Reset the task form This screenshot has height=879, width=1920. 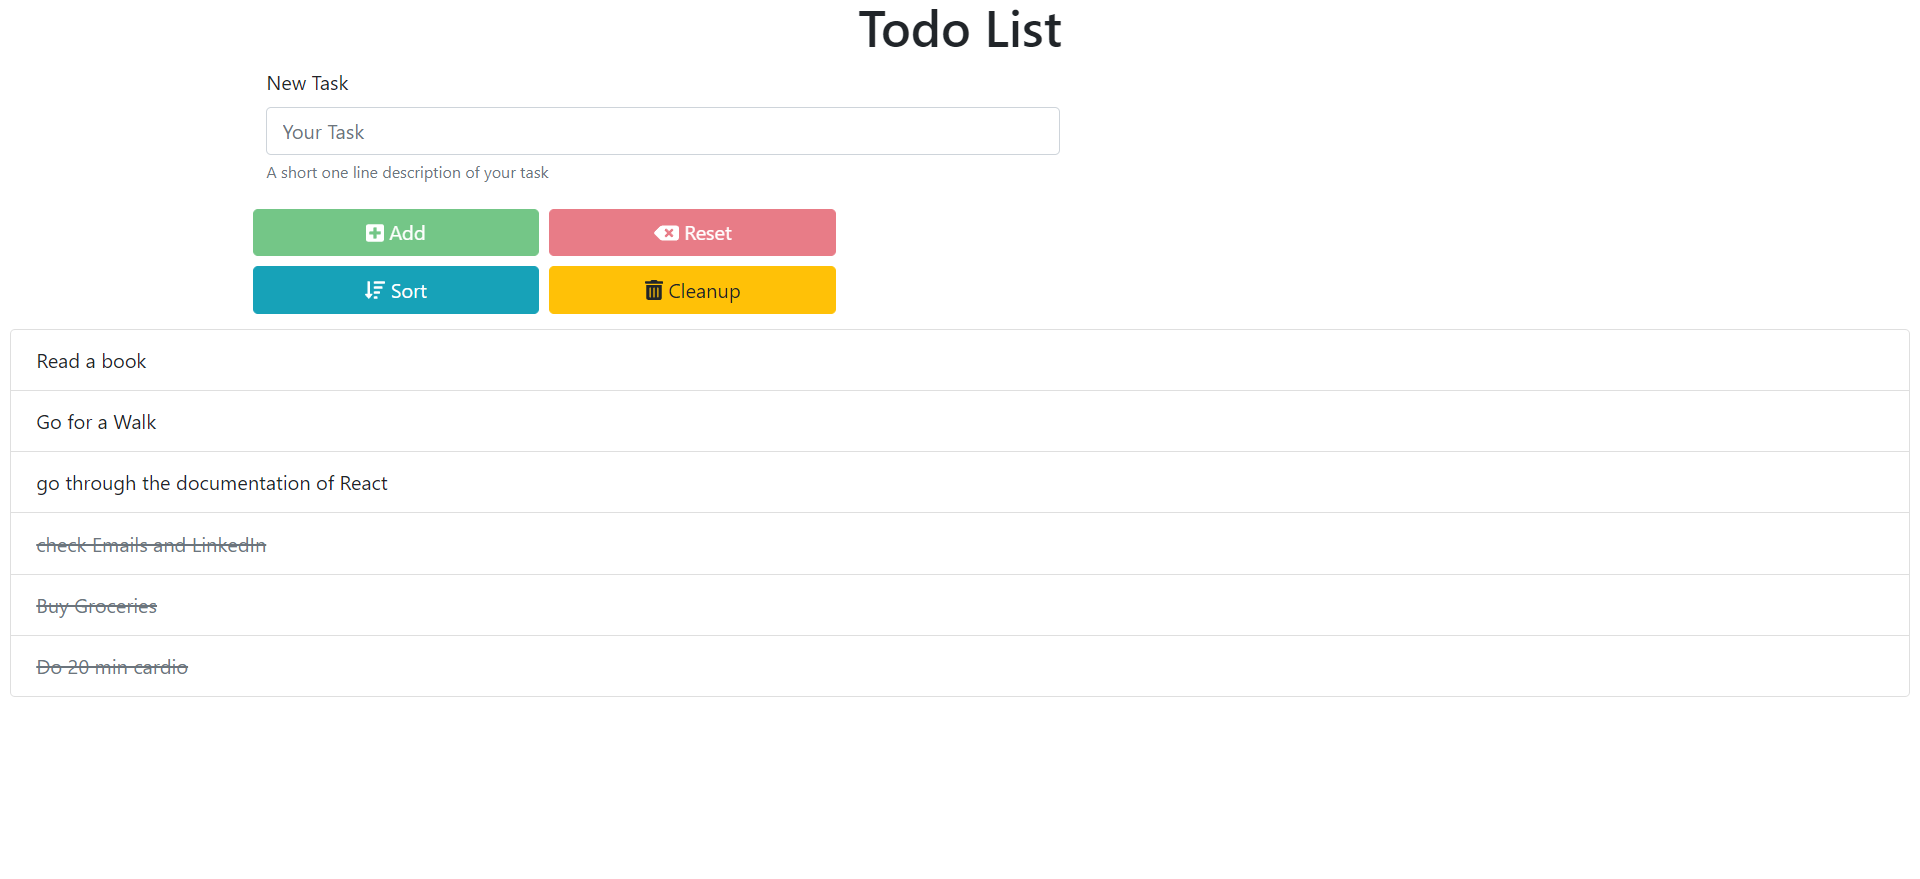[x=692, y=233]
